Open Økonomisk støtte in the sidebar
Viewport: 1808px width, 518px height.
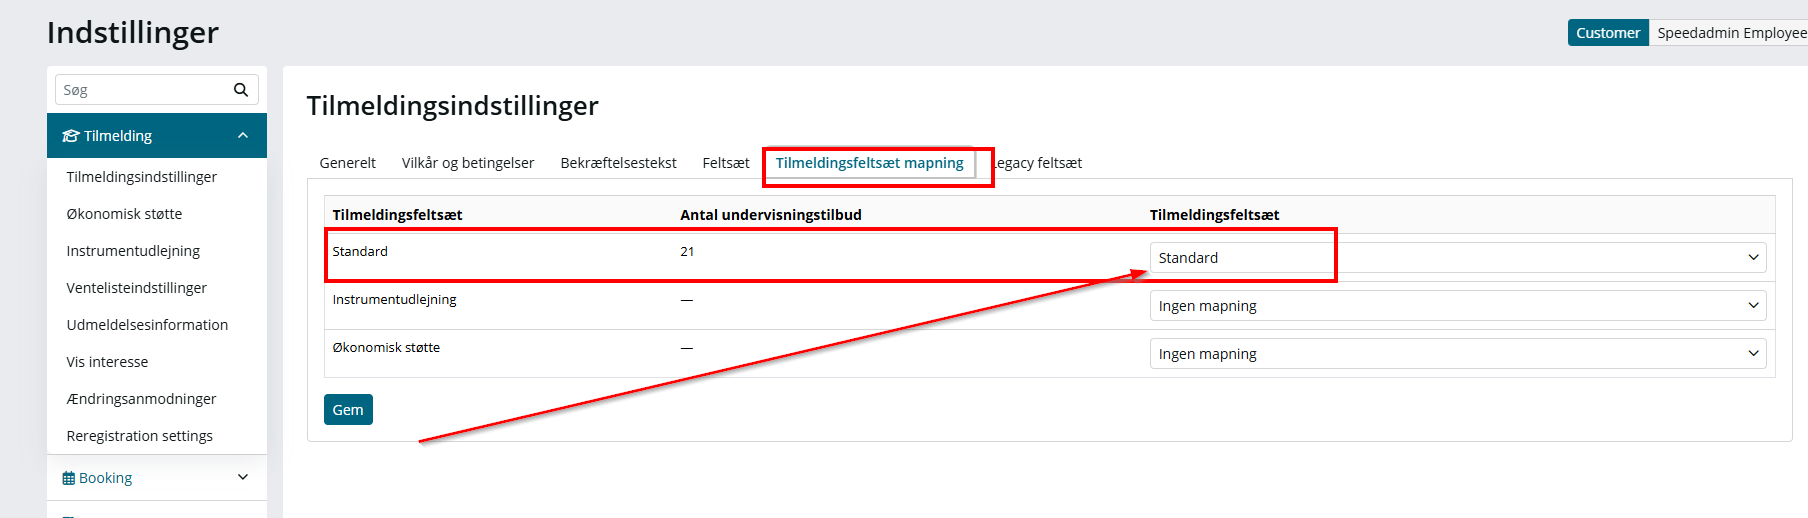point(124,214)
